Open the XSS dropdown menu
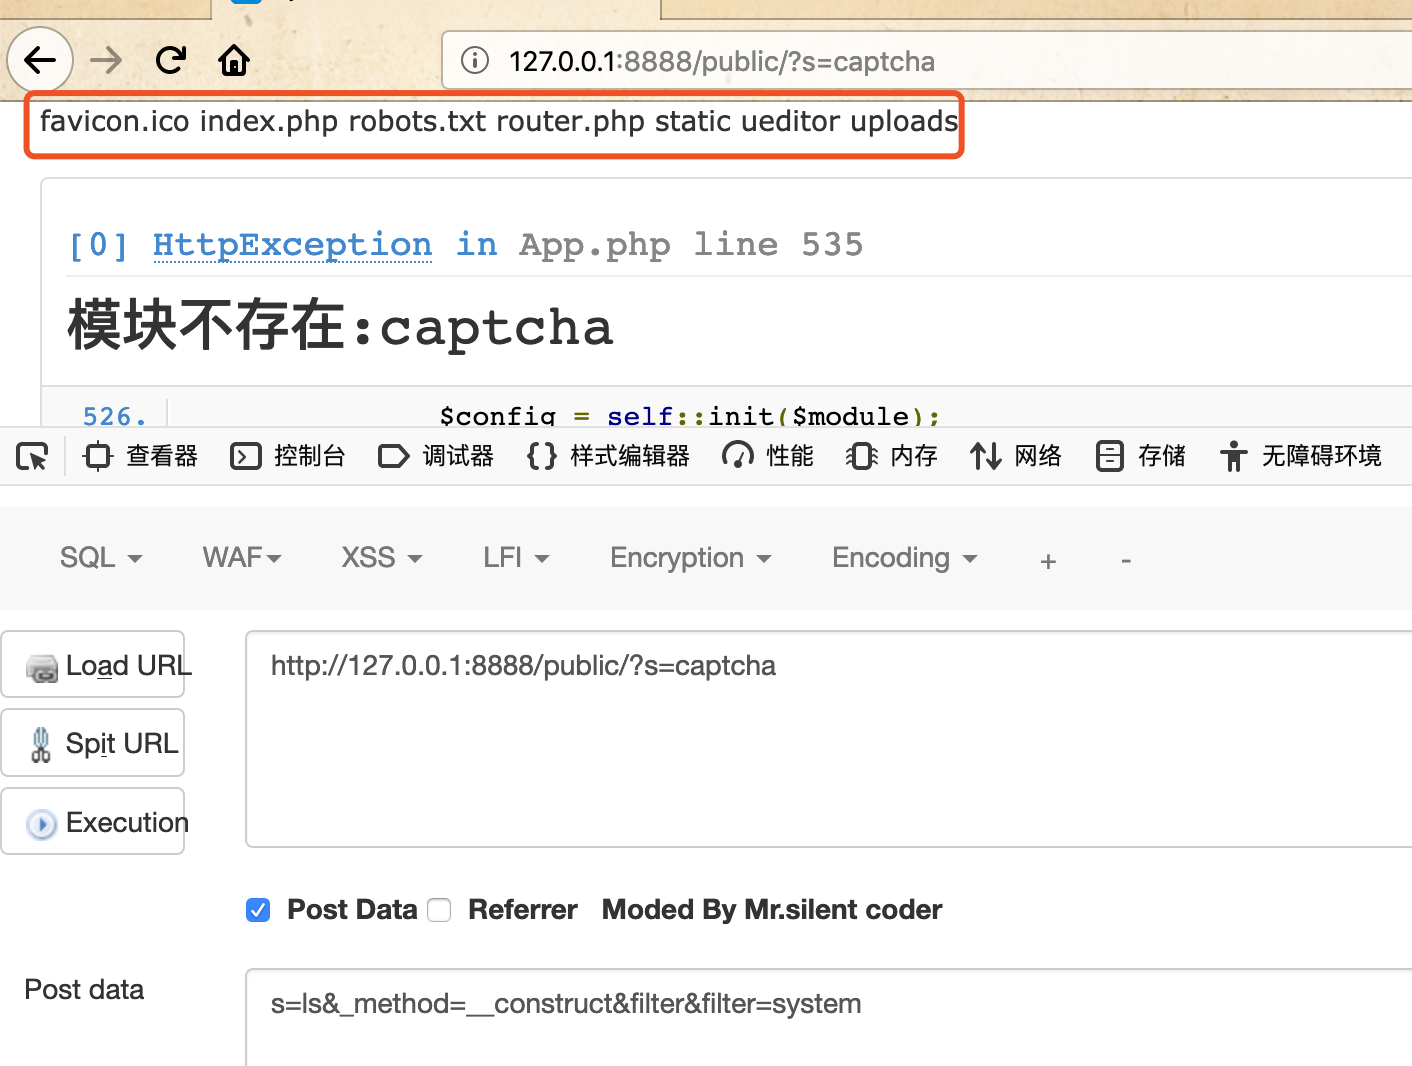1412x1066 pixels. 382,558
